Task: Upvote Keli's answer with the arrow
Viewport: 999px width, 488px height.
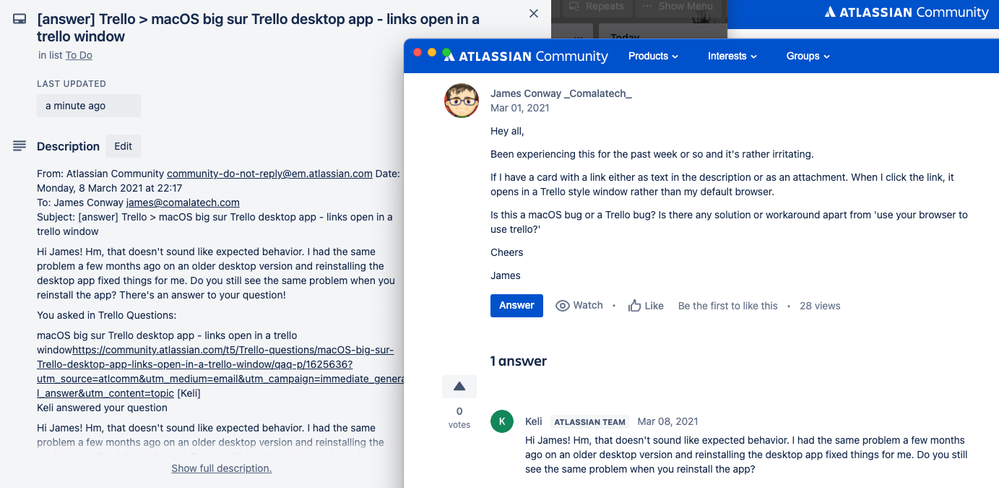Action: [459, 386]
